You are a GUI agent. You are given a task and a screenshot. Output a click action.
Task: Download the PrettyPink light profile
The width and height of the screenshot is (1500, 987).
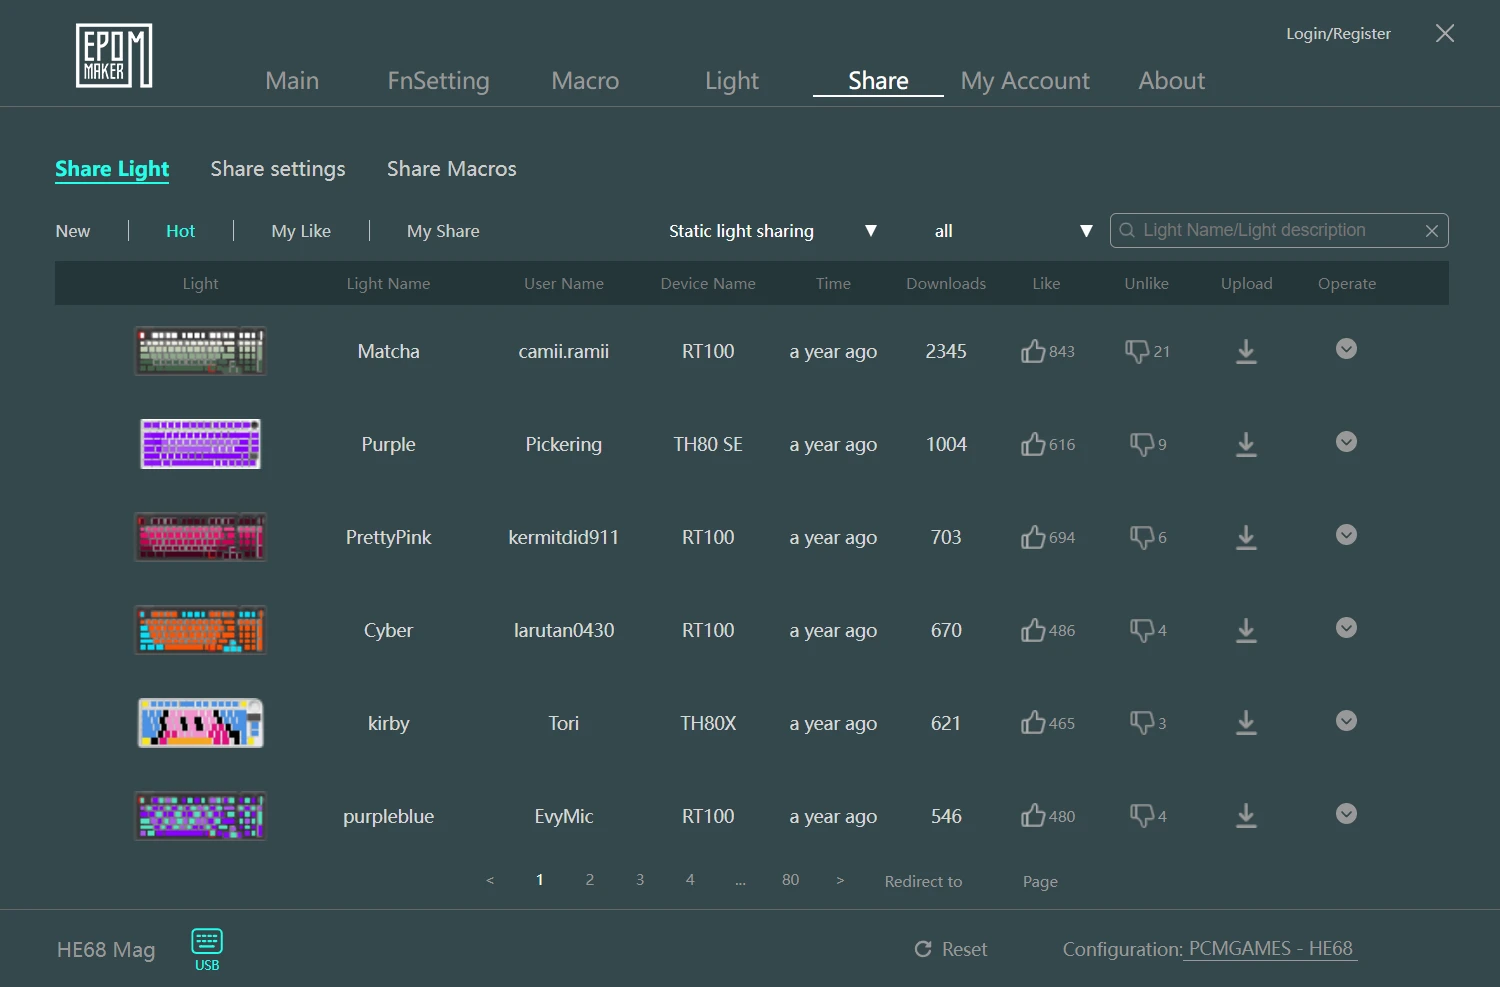pos(1246,537)
